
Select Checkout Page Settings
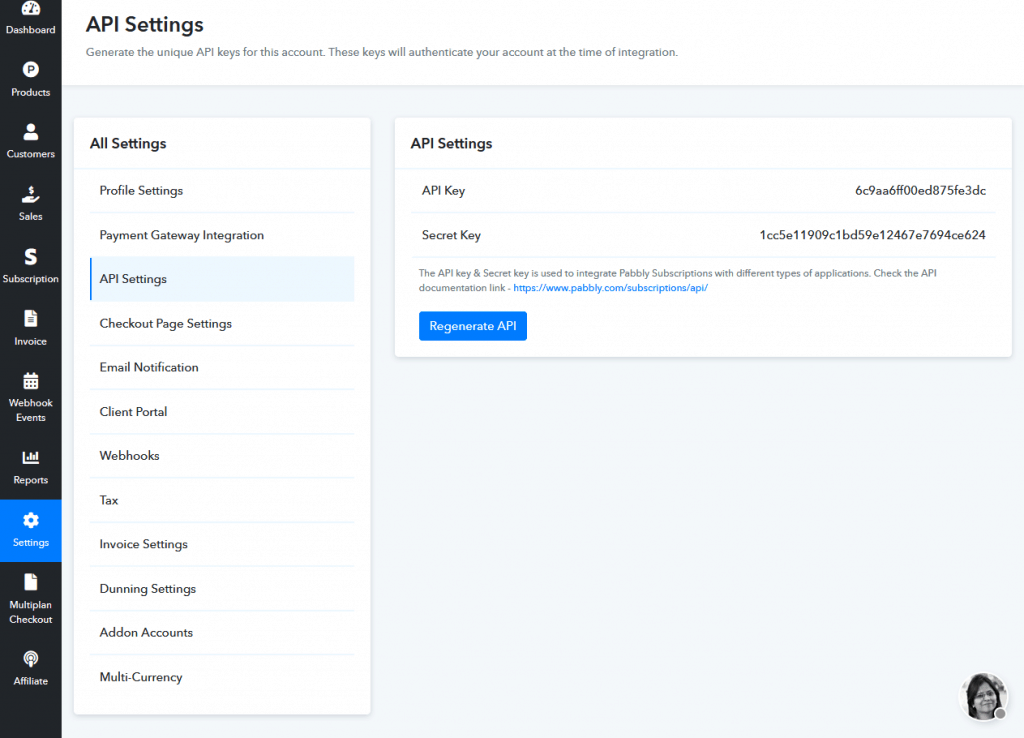pyautogui.click(x=165, y=323)
